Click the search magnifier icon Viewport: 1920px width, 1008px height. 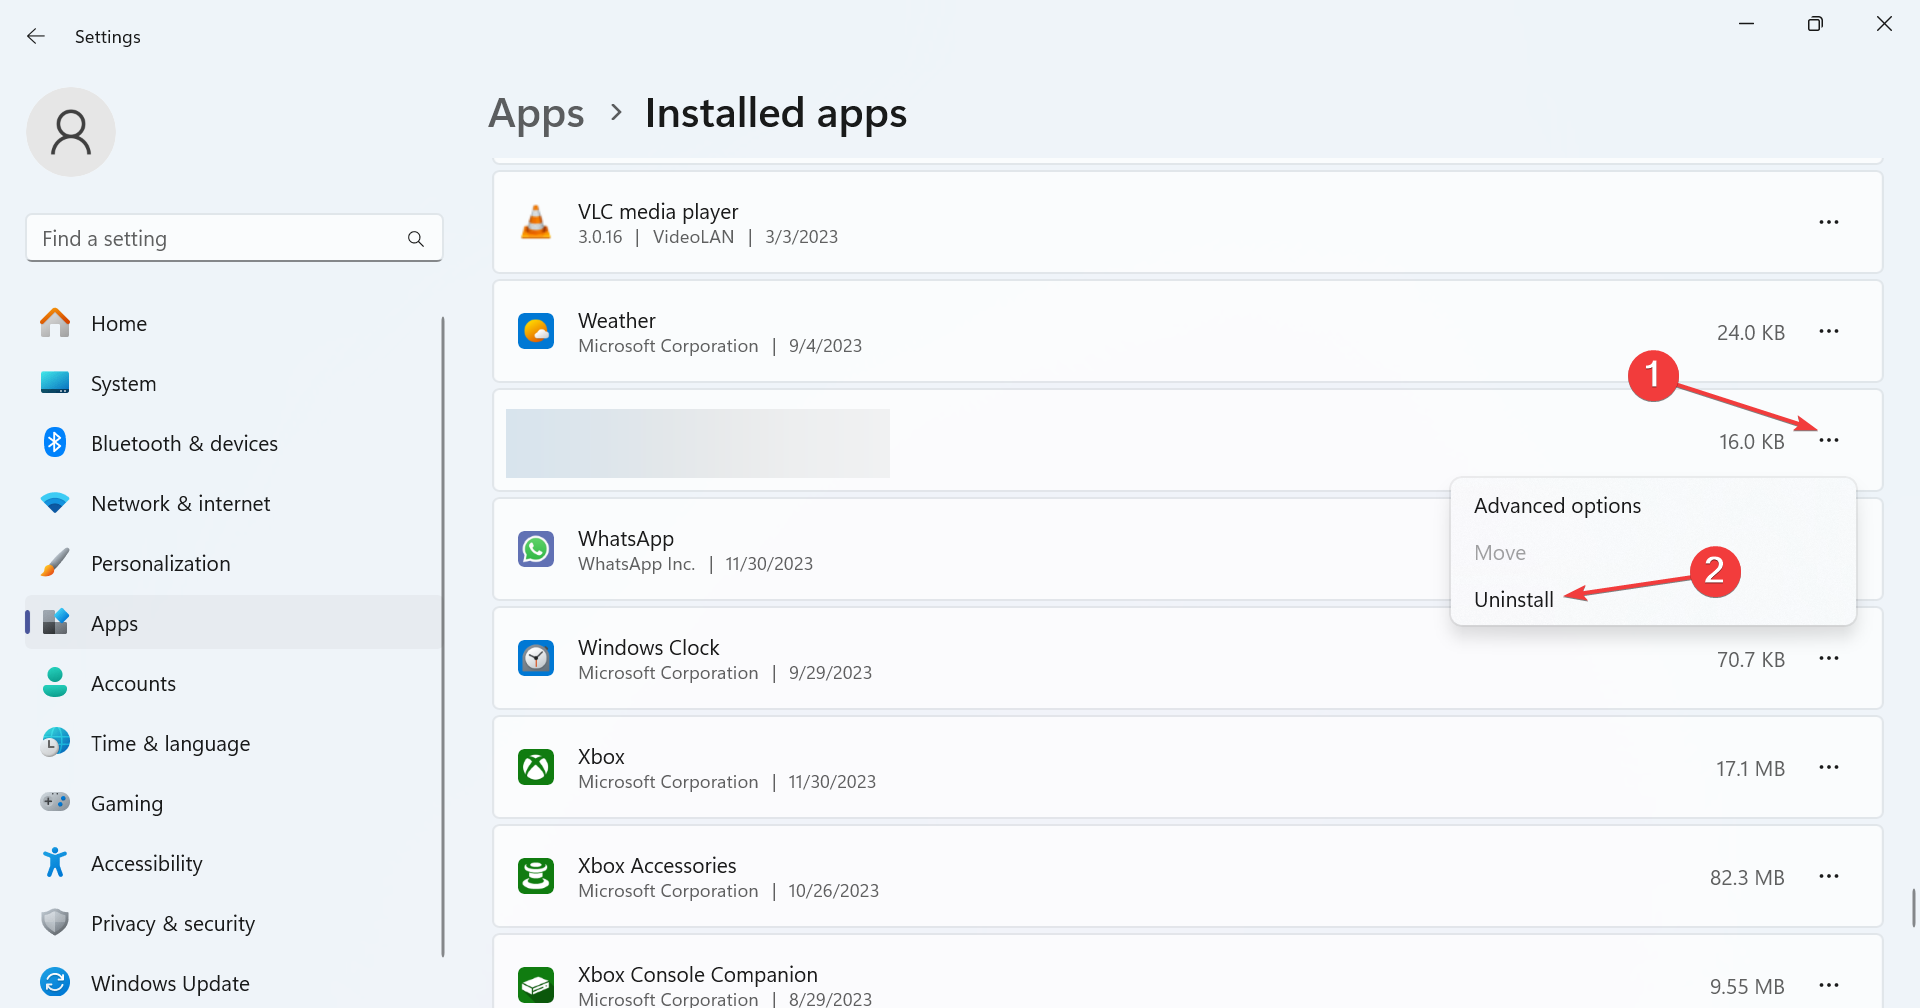[x=416, y=239]
